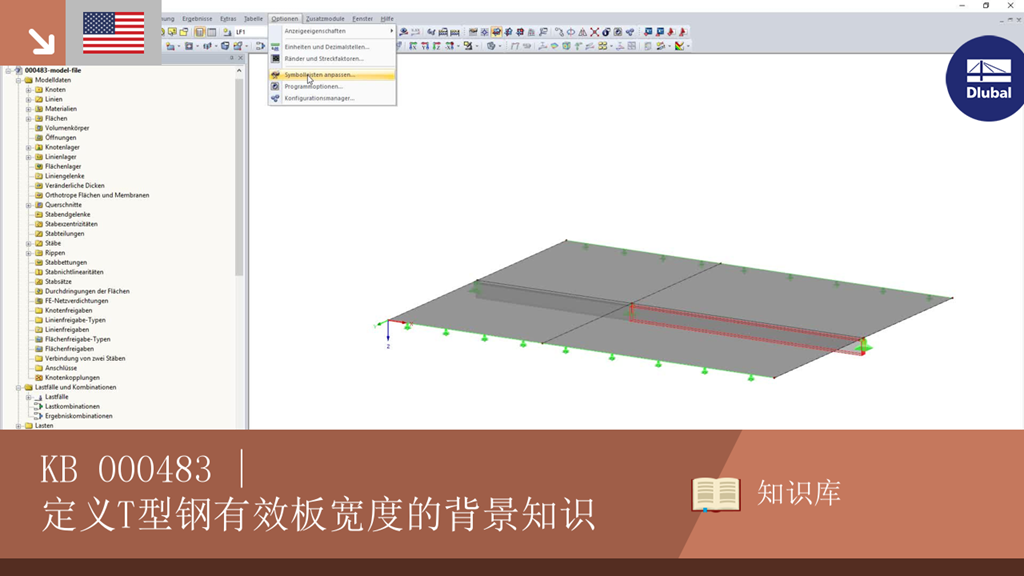Click the model file icon at tree root
Image resolution: width=1024 pixels, height=576 pixels.
[18, 71]
